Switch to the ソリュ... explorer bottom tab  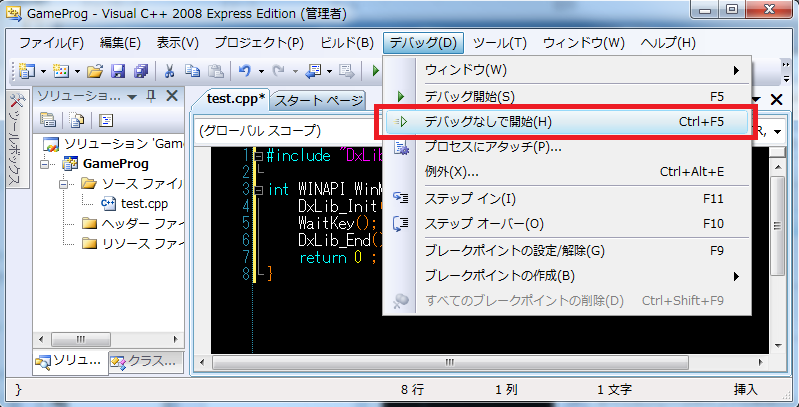(x=71, y=362)
